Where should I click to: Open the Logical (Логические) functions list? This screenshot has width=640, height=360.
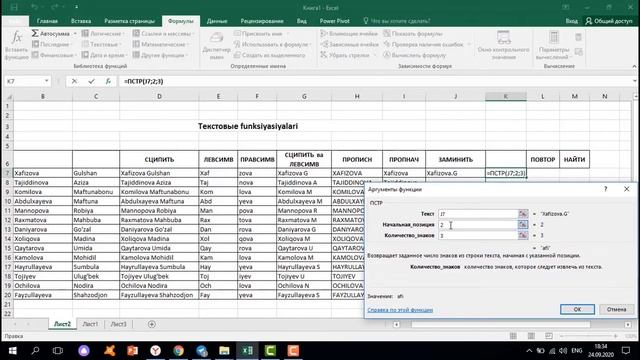tap(103, 33)
